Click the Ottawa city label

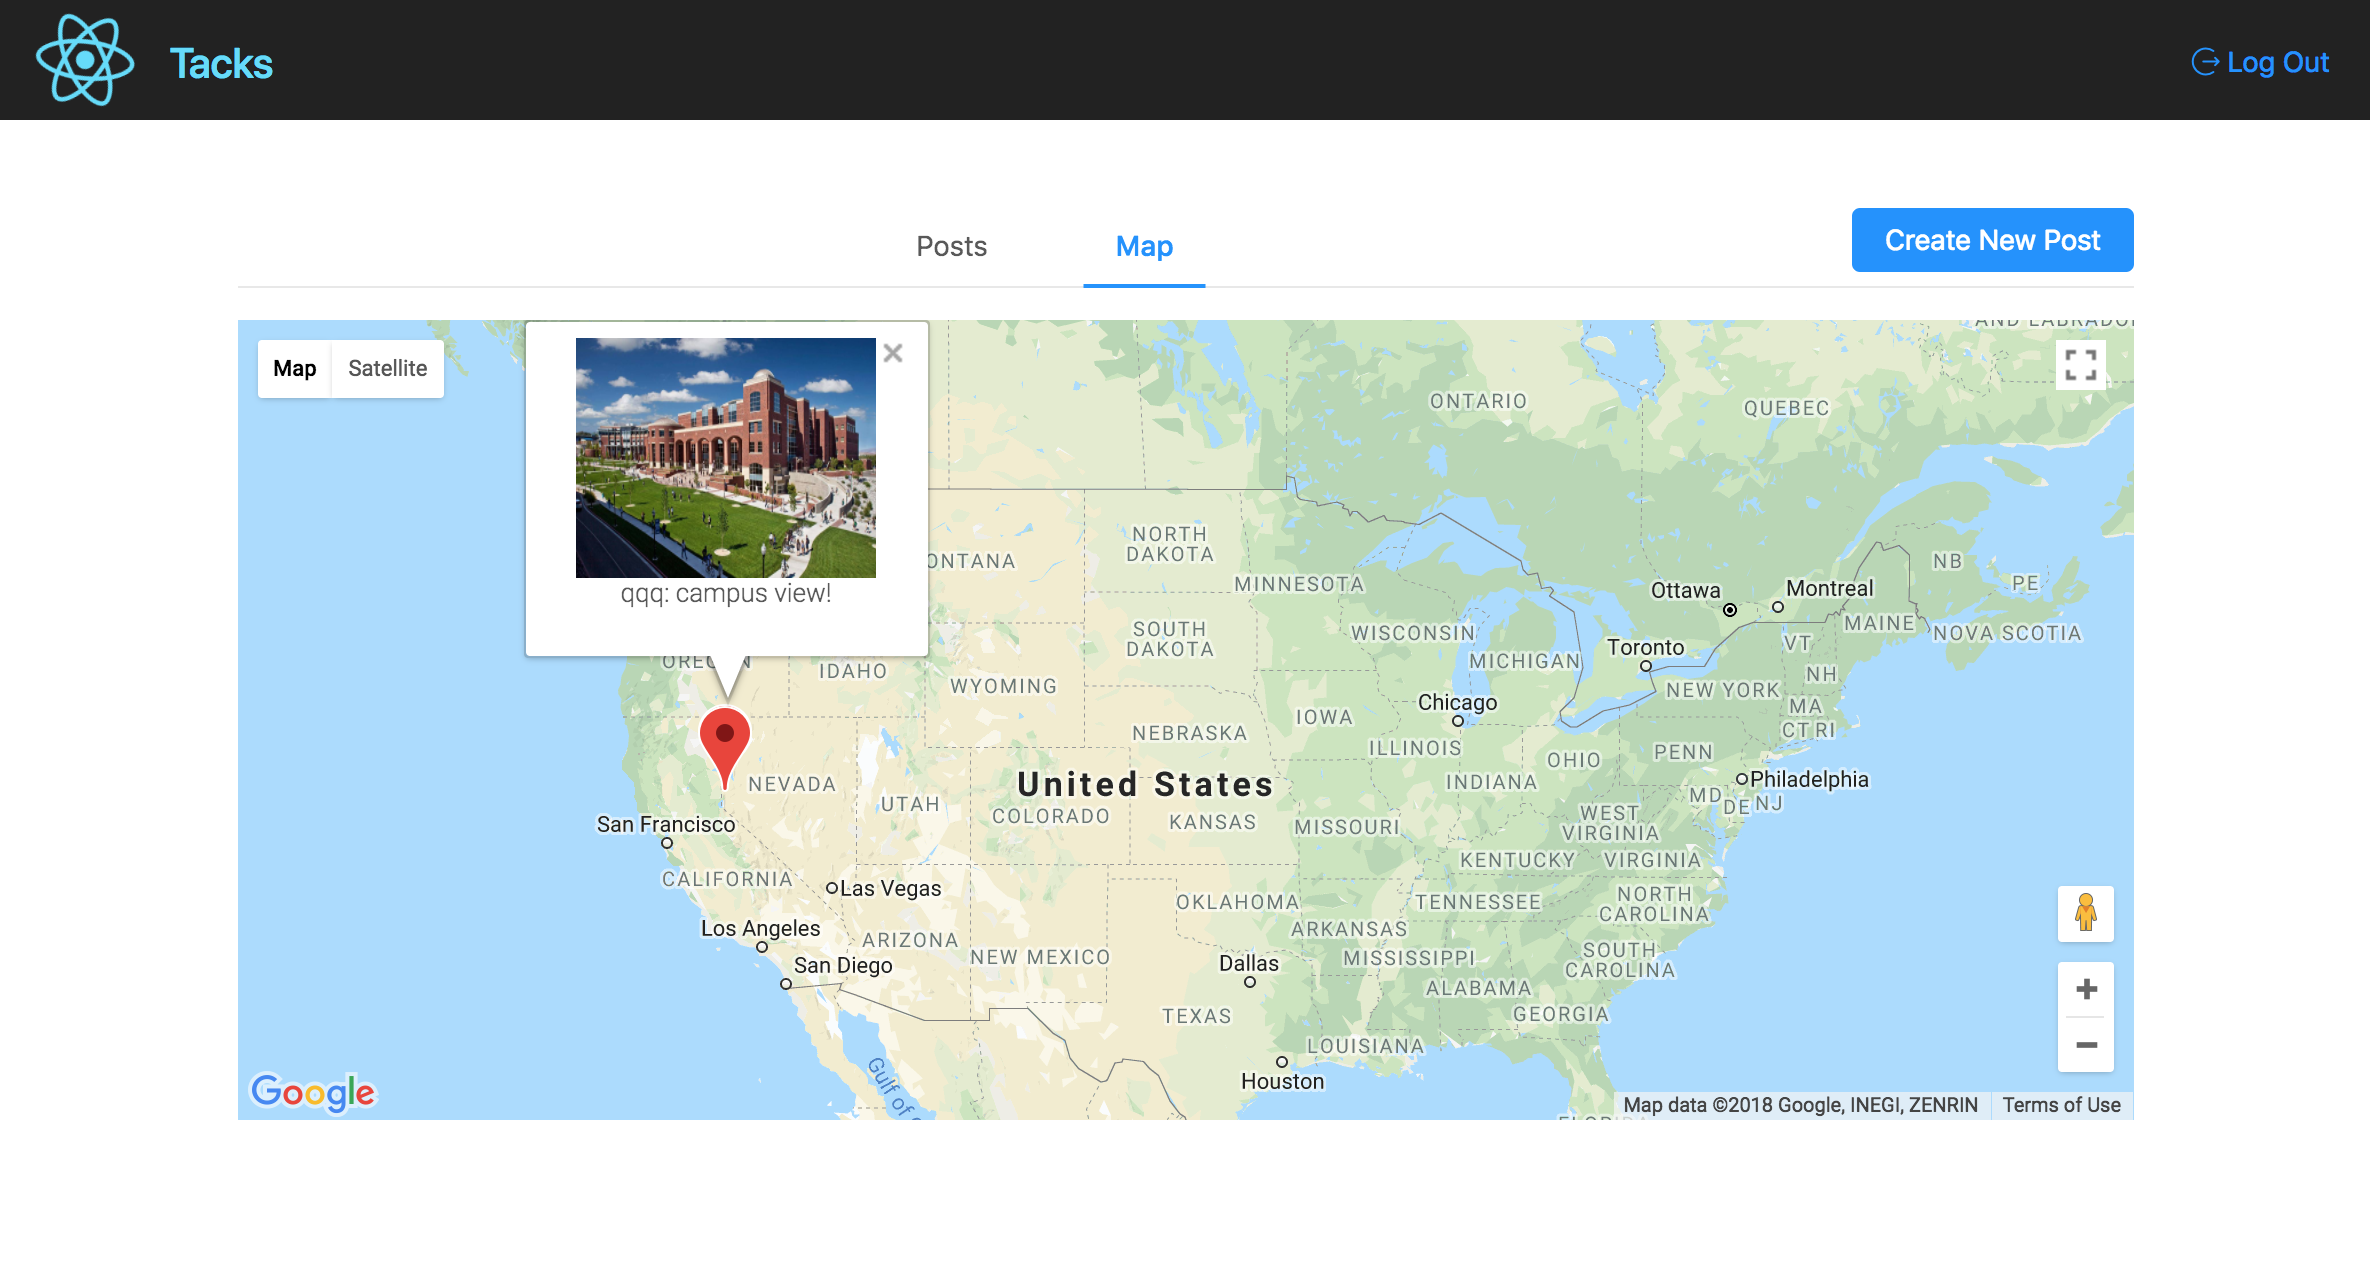(x=1685, y=590)
